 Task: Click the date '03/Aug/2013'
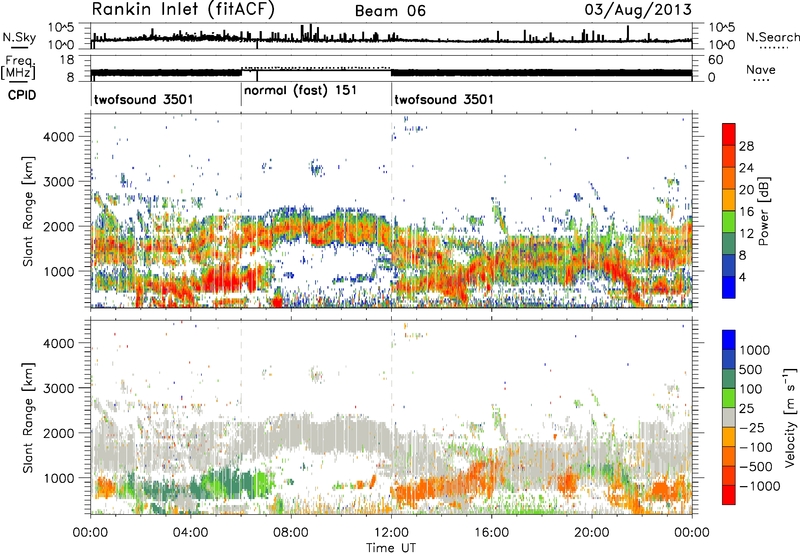[638, 10]
